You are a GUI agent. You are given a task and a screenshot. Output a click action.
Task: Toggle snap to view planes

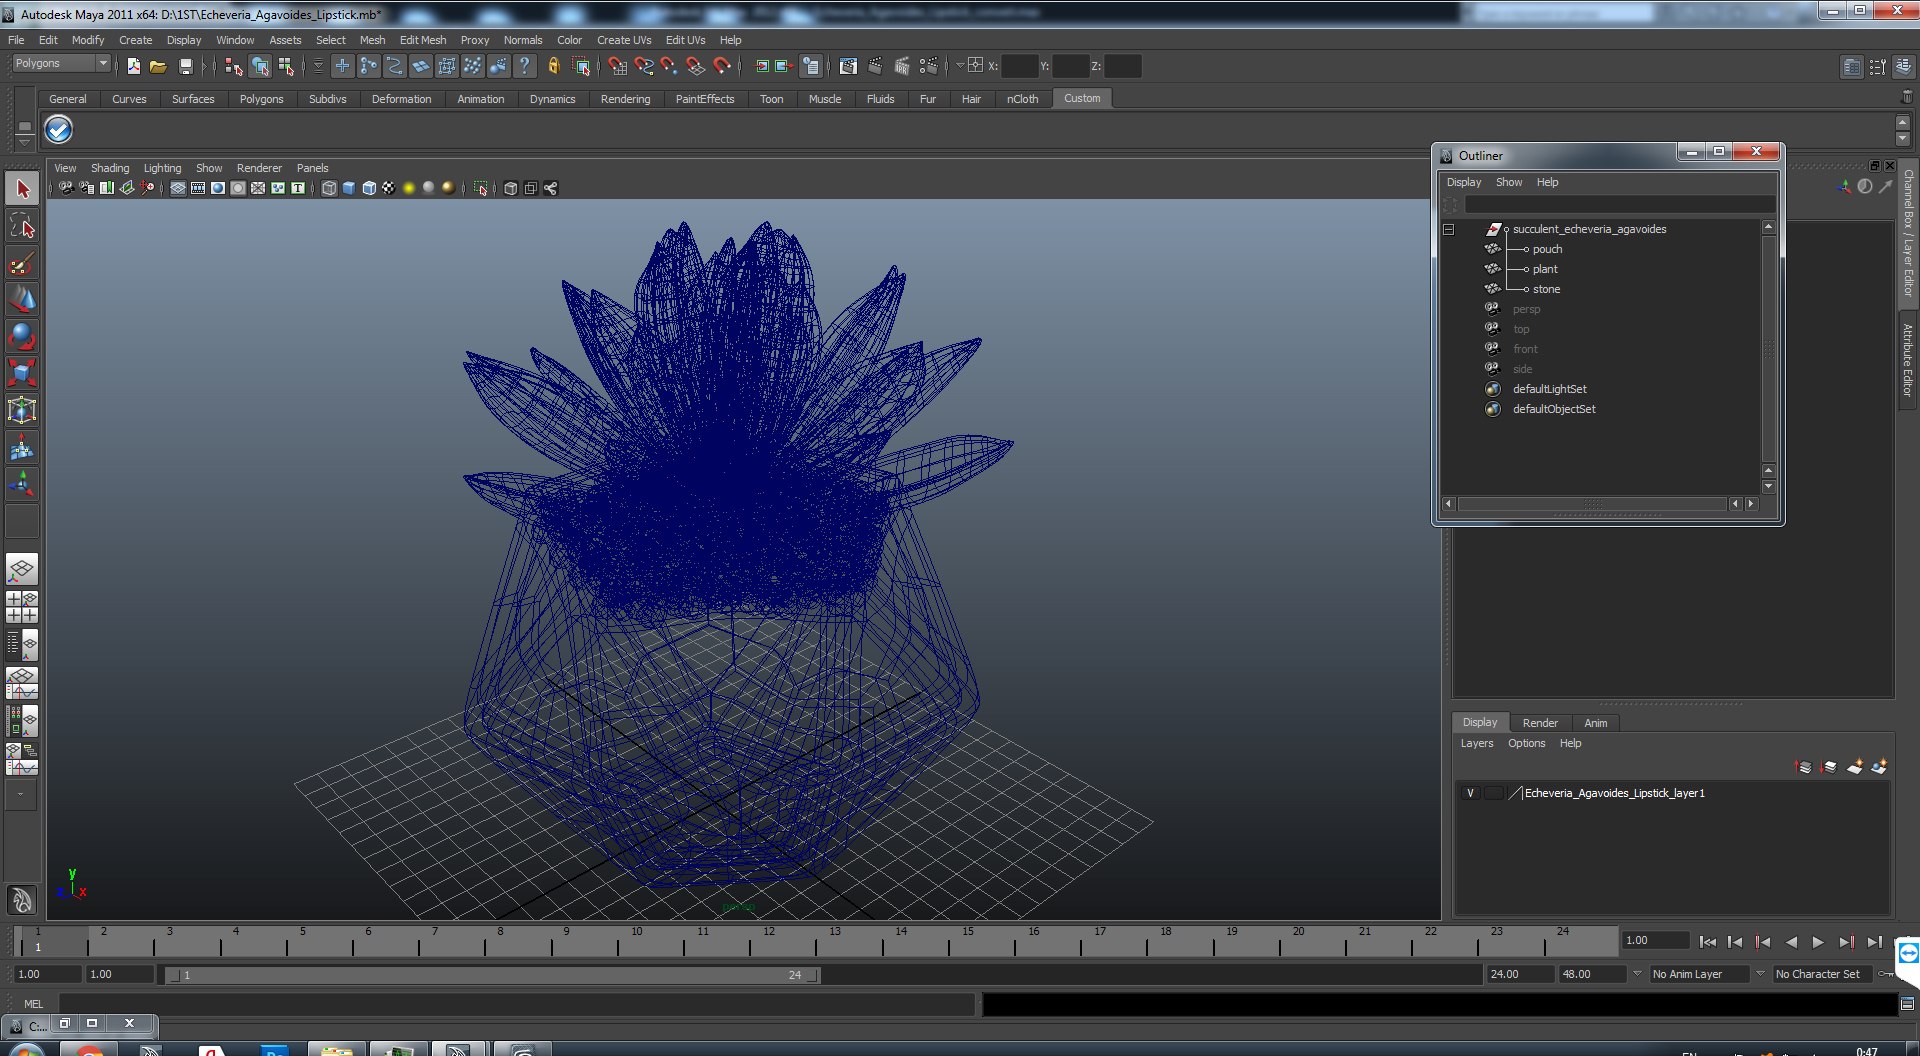click(696, 66)
